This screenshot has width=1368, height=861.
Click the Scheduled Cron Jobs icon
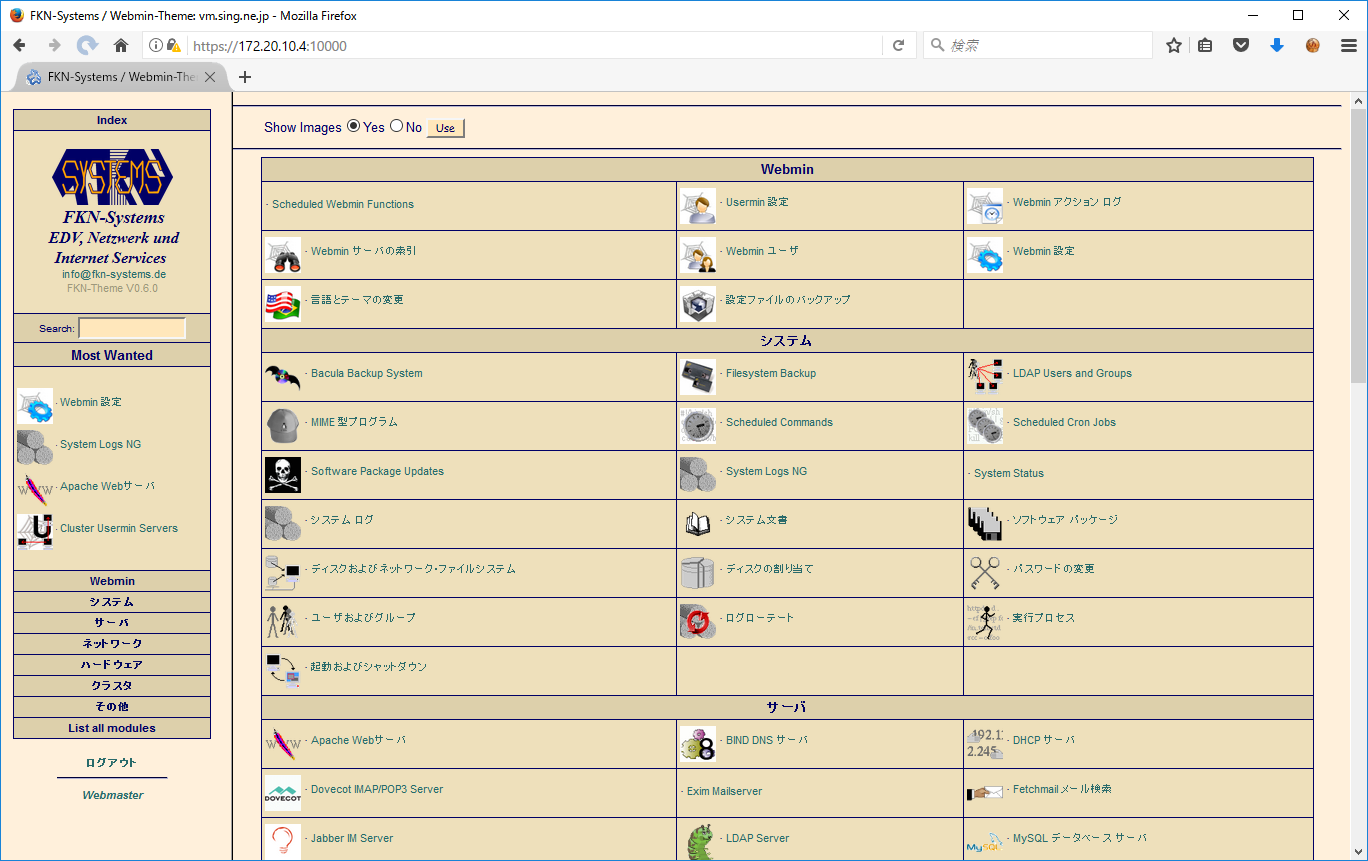pyautogui.click(x=985, y=426)
